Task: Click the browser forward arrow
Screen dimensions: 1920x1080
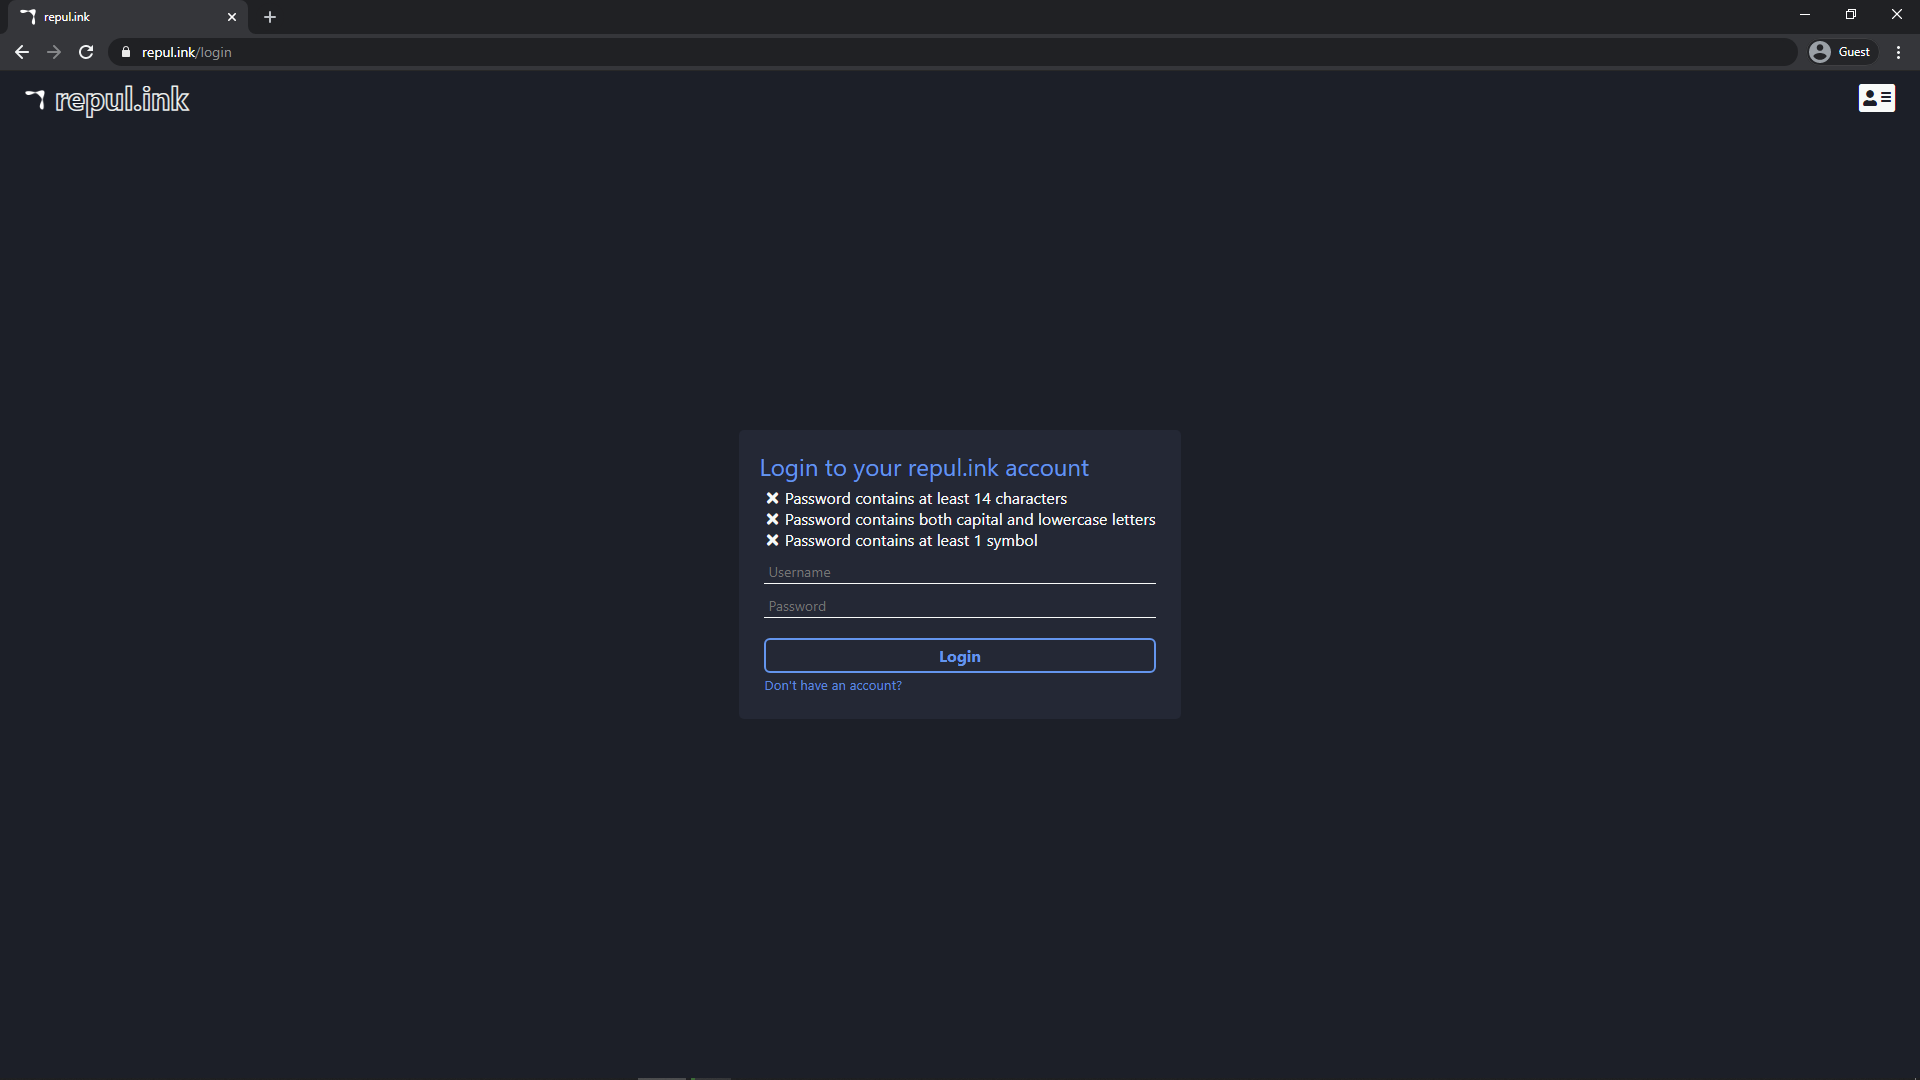Action: [x=54, y=52]
